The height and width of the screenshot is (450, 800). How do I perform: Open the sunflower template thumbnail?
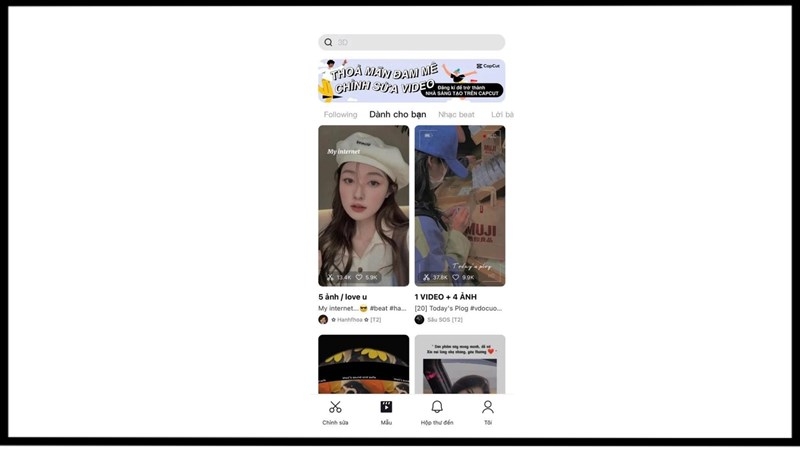(364, 364)
